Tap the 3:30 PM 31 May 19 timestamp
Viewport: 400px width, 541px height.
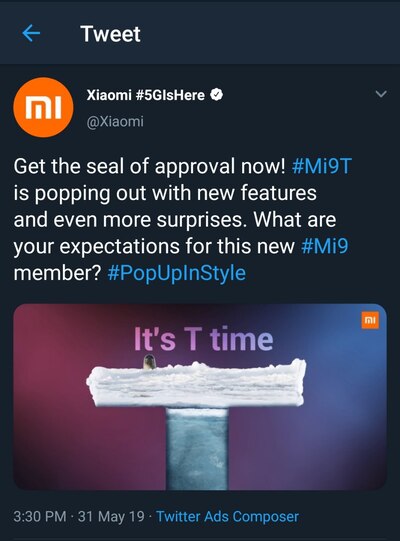click(79, 517)
